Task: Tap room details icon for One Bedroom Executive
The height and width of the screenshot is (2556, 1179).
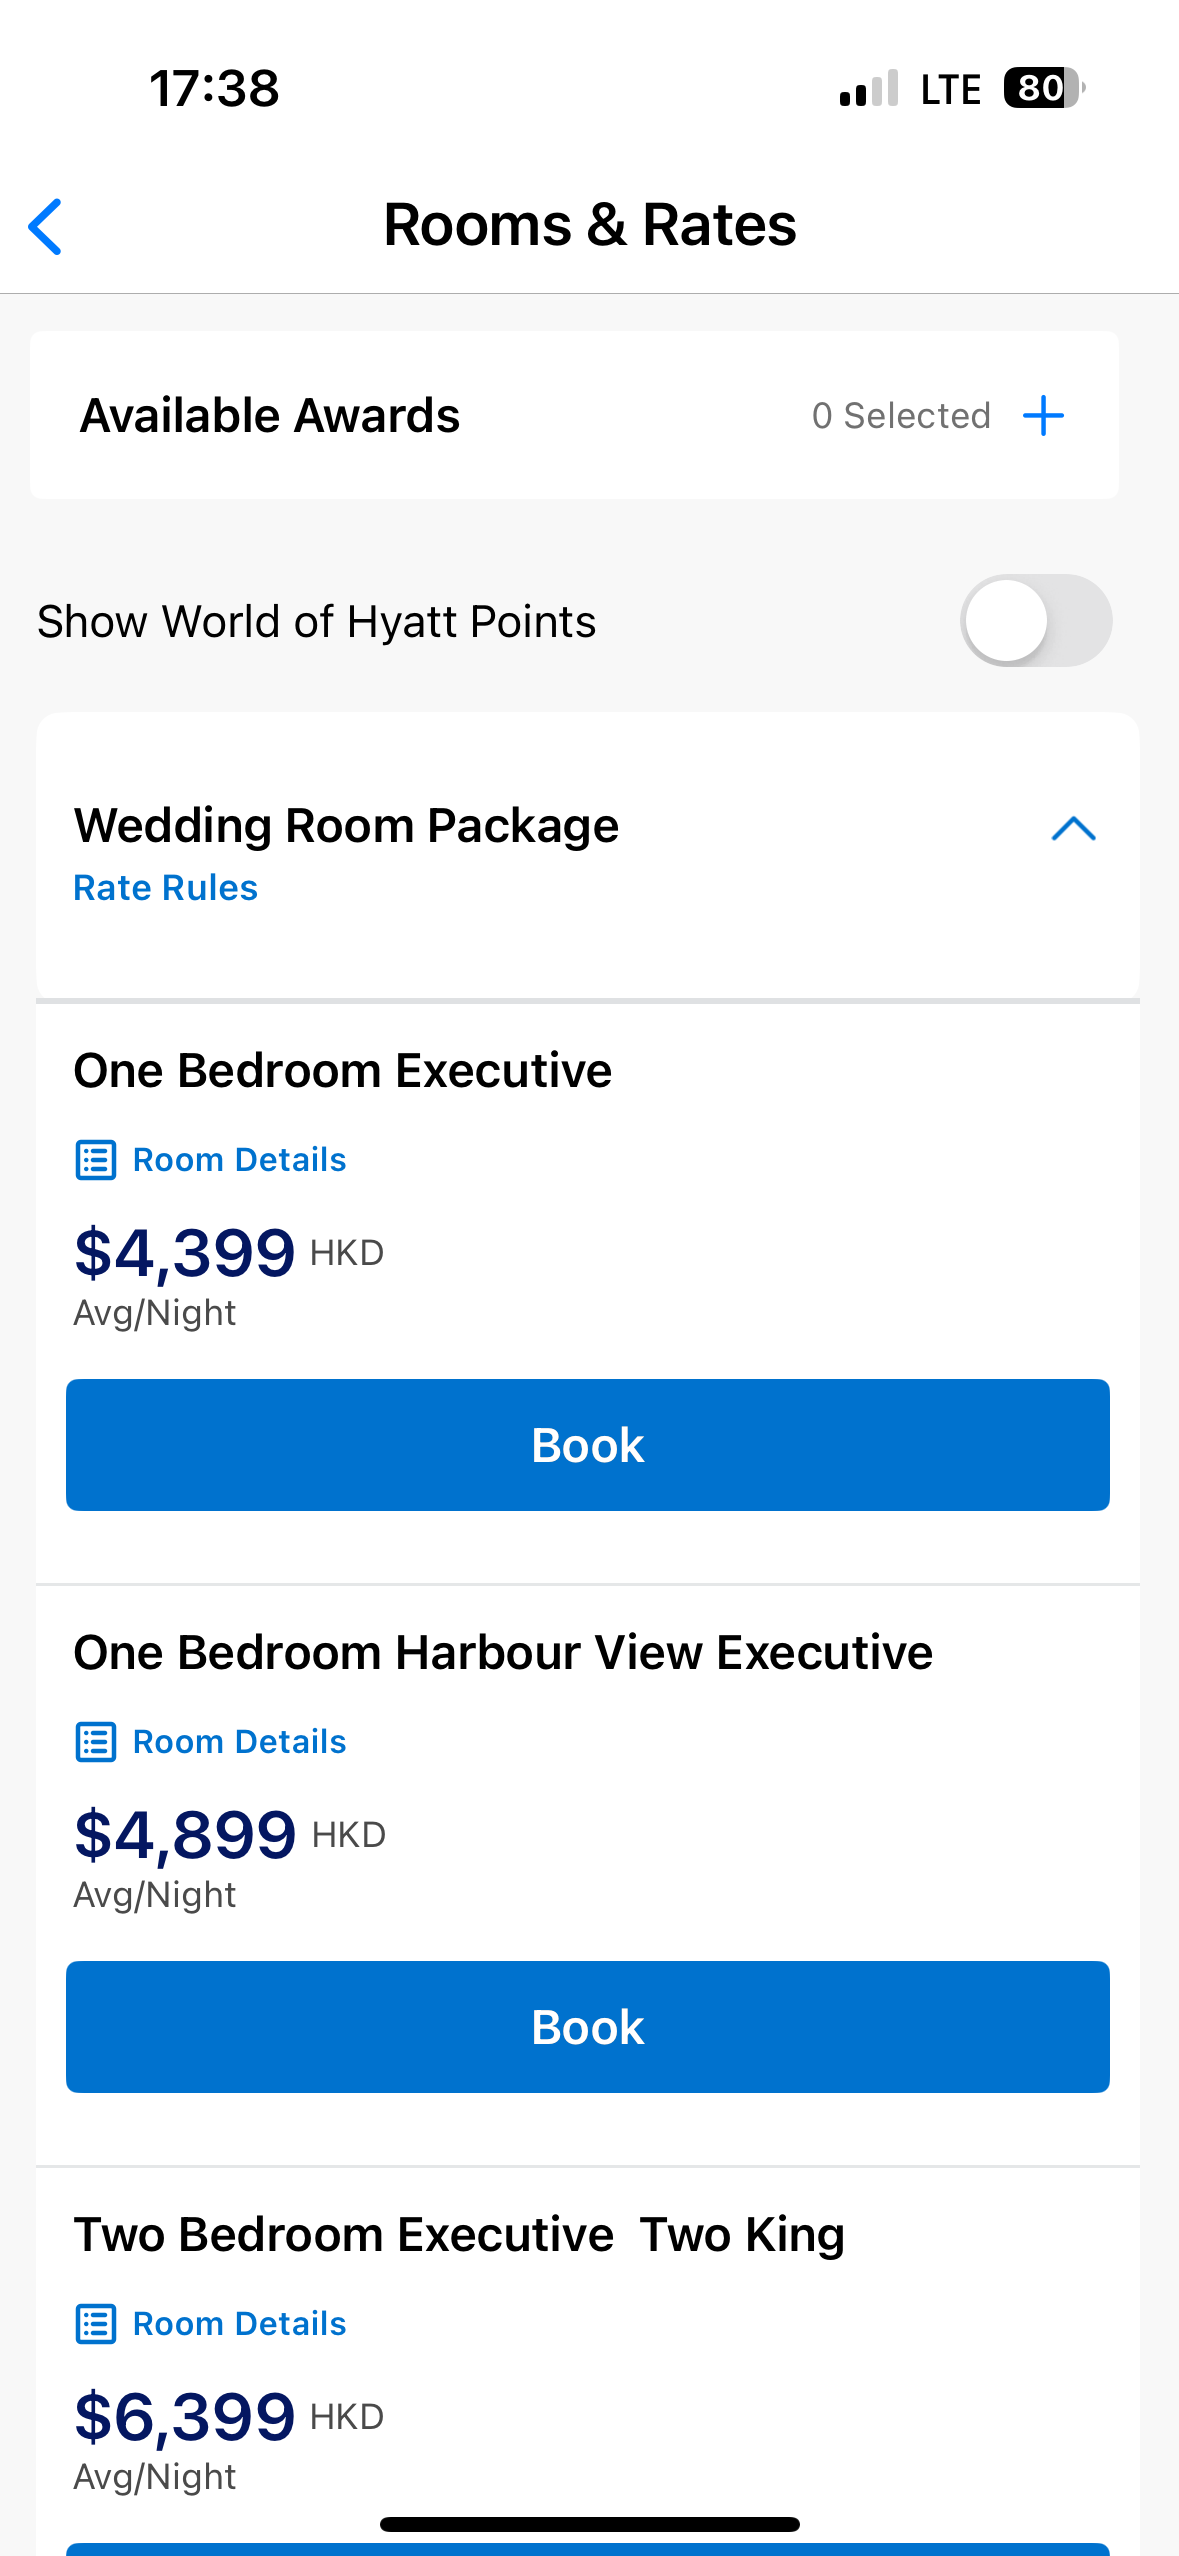Action: click(96, 1160)
